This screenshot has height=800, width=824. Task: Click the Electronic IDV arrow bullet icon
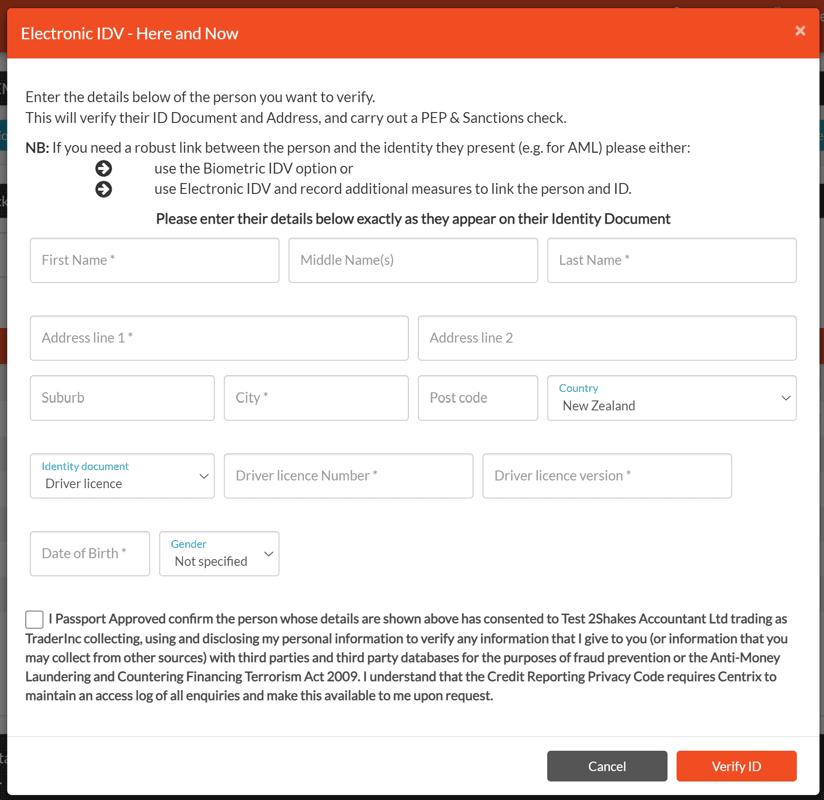click(x=103, y=189)
